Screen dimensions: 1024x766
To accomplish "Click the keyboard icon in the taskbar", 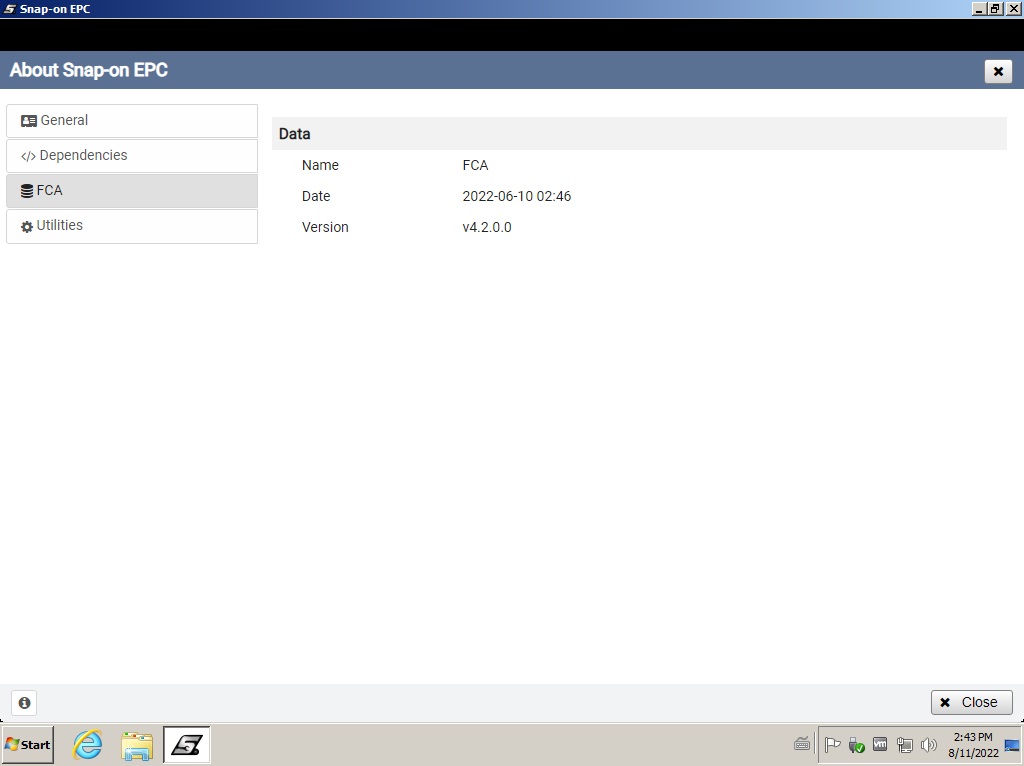I will [802, 744].
